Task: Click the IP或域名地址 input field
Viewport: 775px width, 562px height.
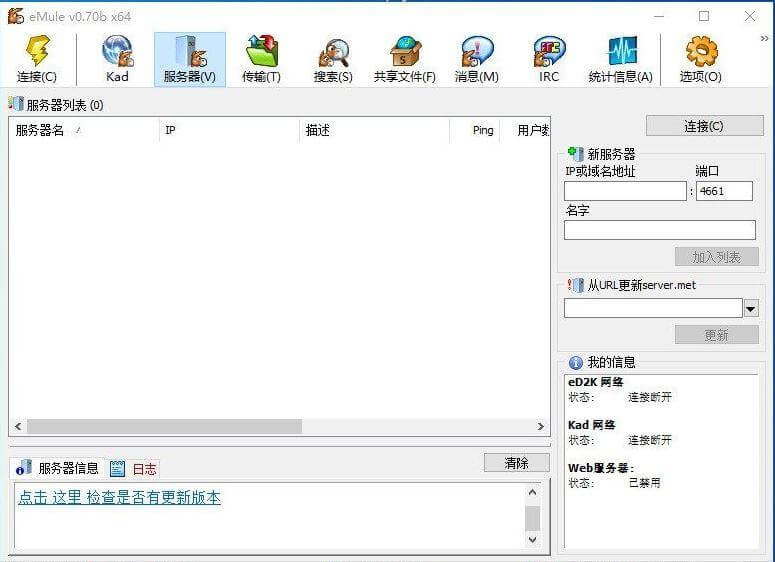Action: pyautogui.click(x=625, y=191)
